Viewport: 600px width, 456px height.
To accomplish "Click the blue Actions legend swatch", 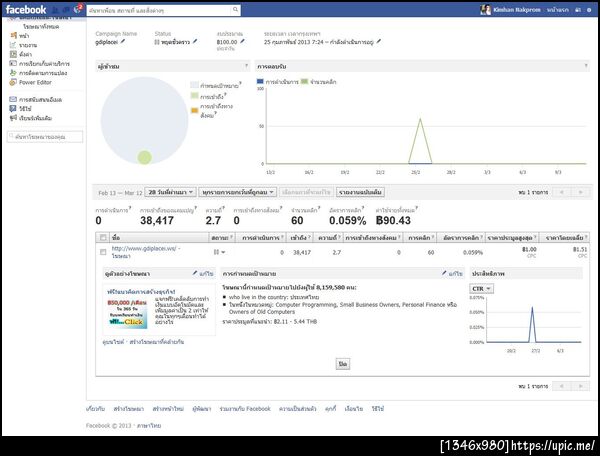I will coord(260,81).
